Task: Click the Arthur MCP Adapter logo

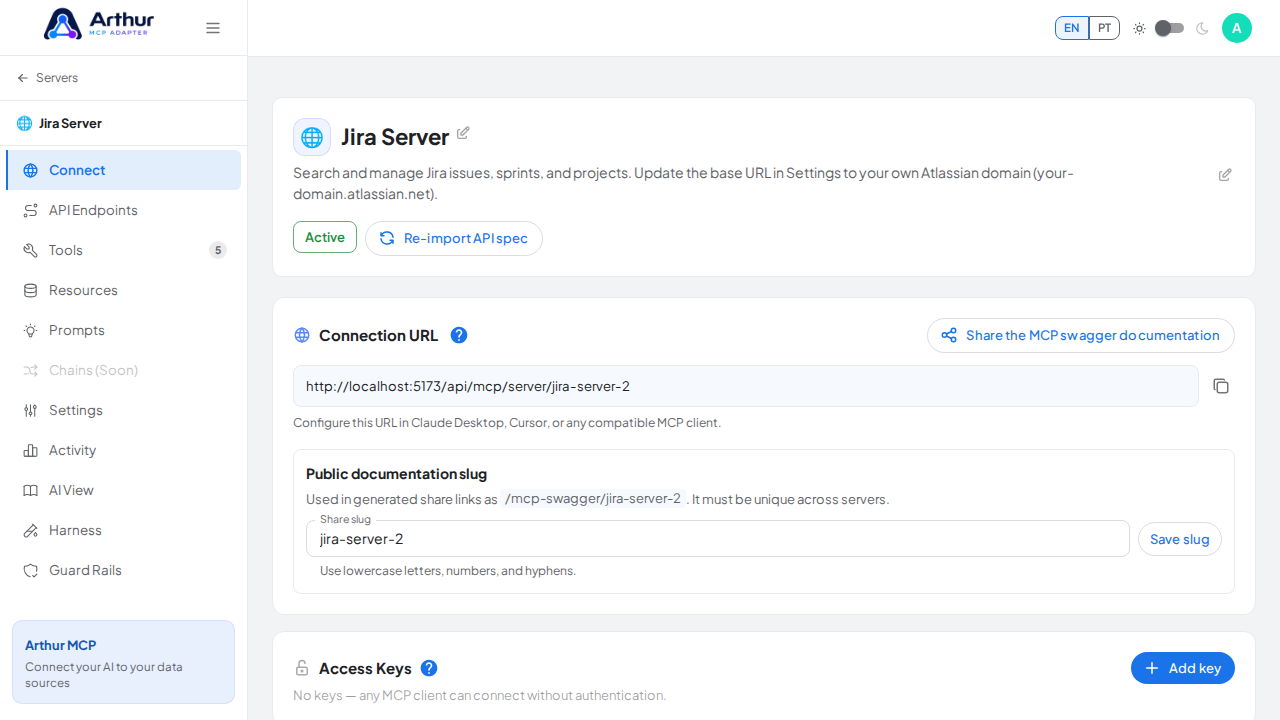Action: (x=99, y=24)
